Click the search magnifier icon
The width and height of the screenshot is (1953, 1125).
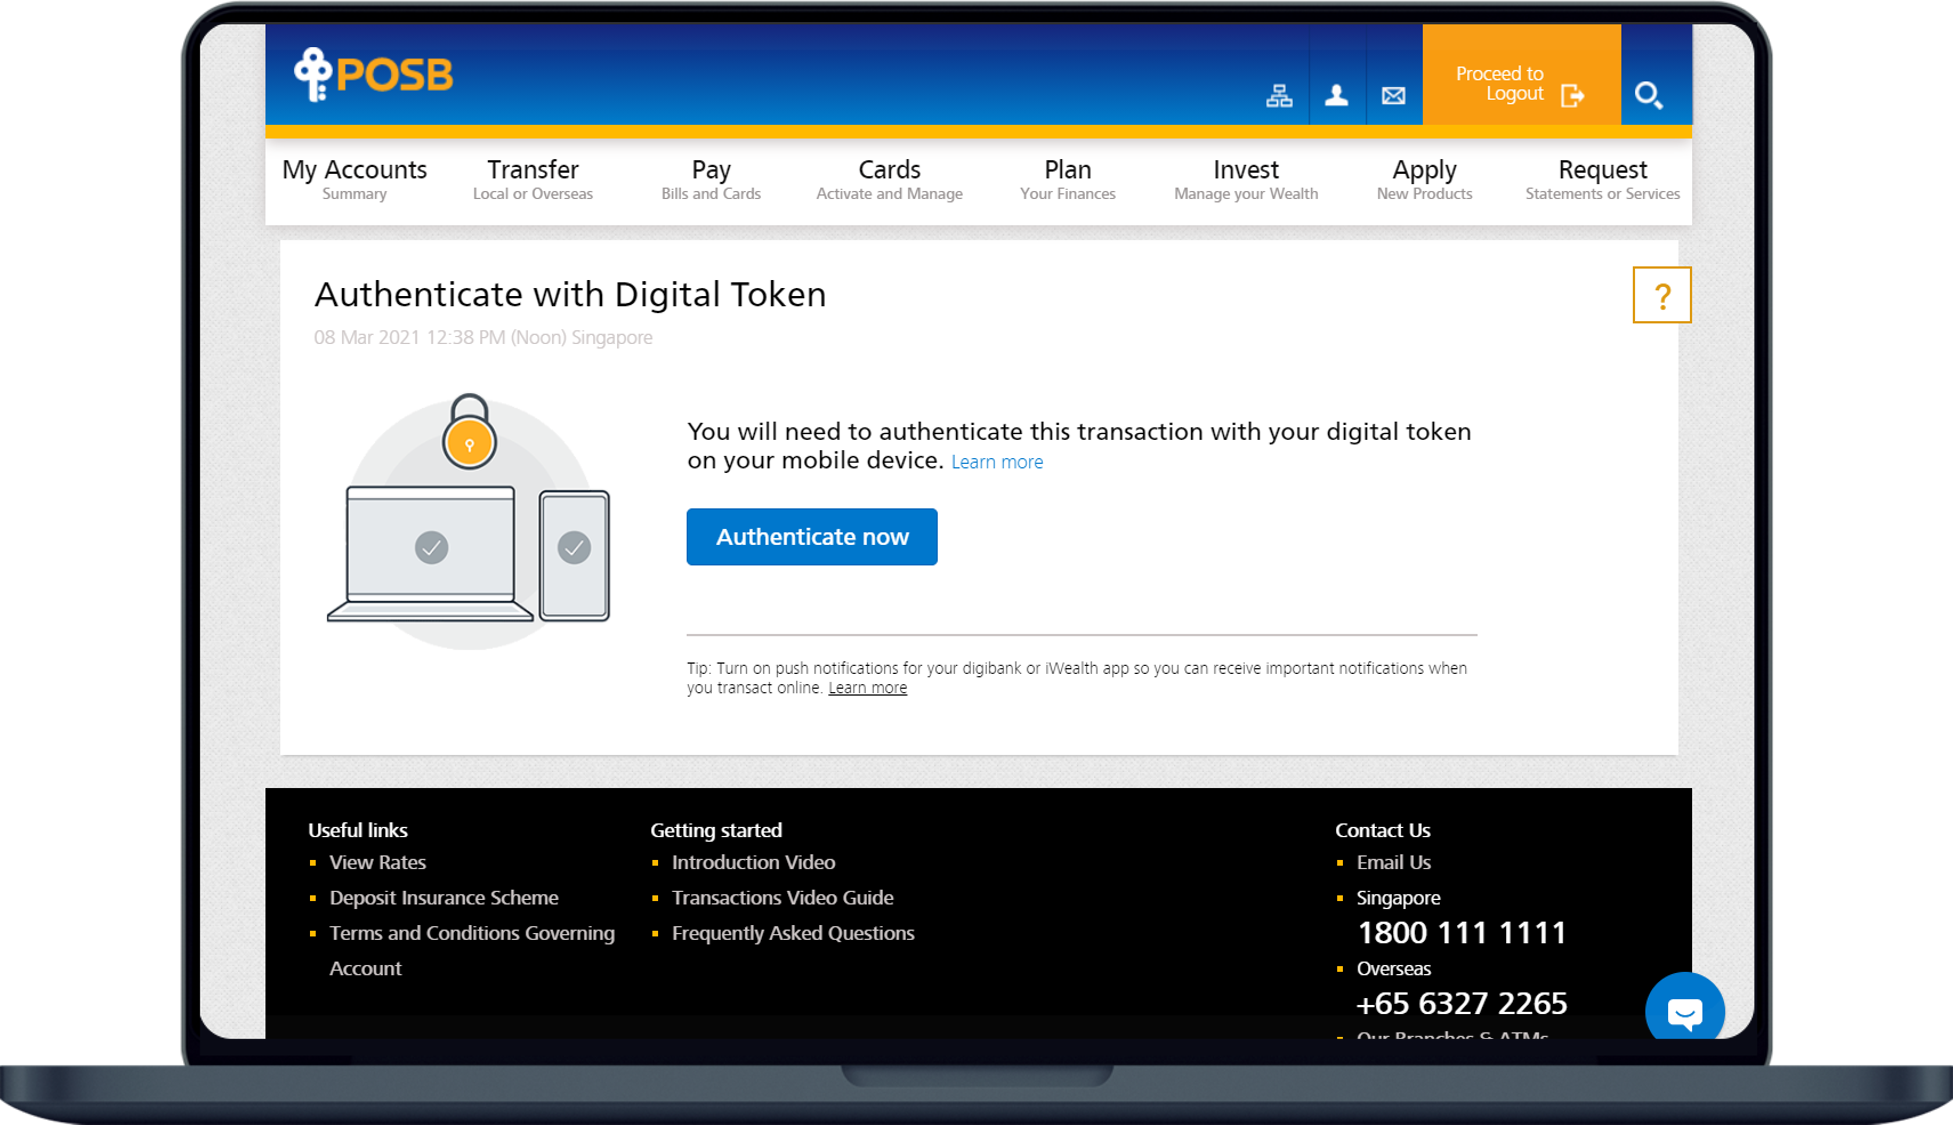[1648, 95]
